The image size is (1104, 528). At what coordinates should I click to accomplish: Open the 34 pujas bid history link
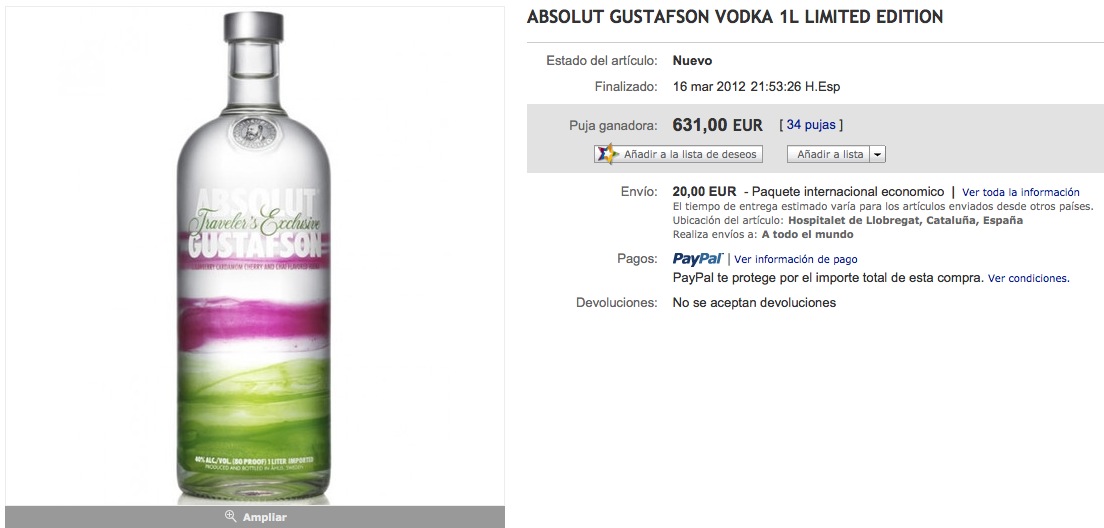click(x=811, y=125)
